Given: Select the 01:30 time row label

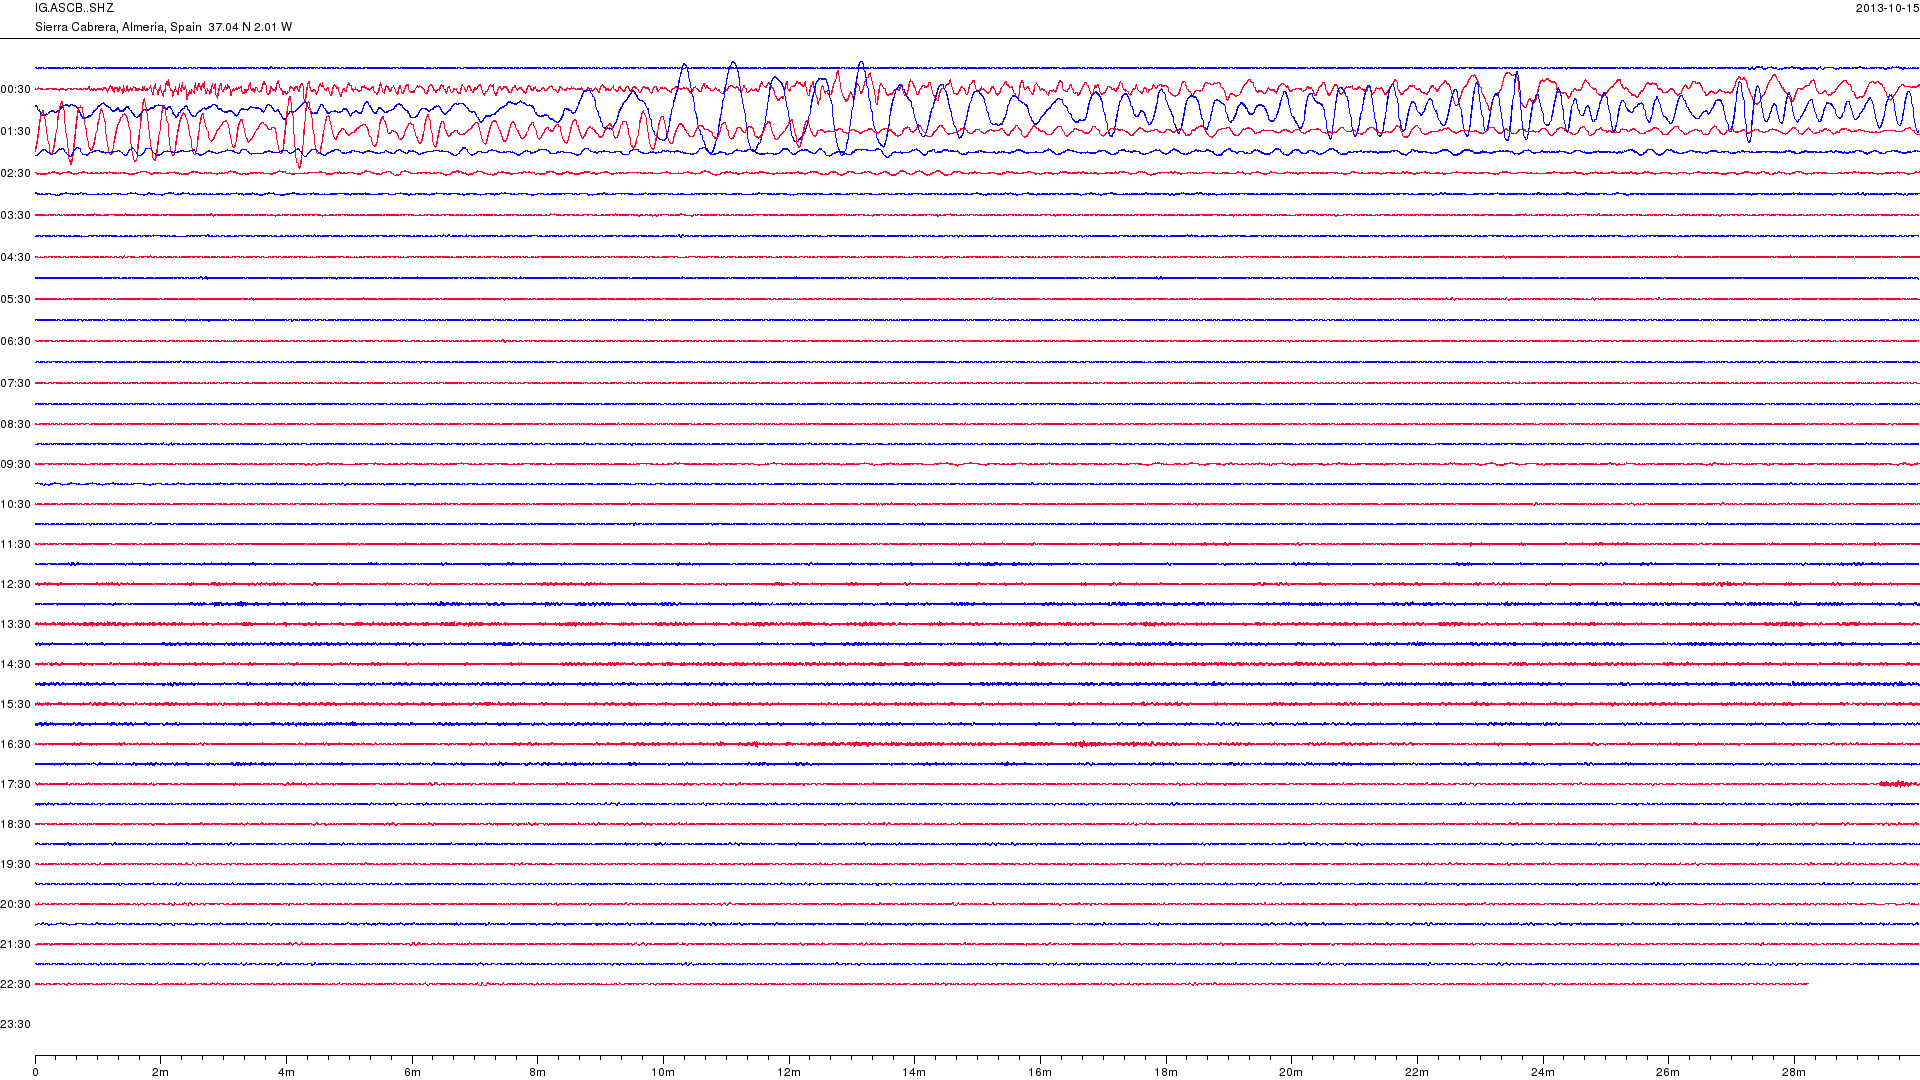Looking at the screenshot, I should (x=16, y=131).
